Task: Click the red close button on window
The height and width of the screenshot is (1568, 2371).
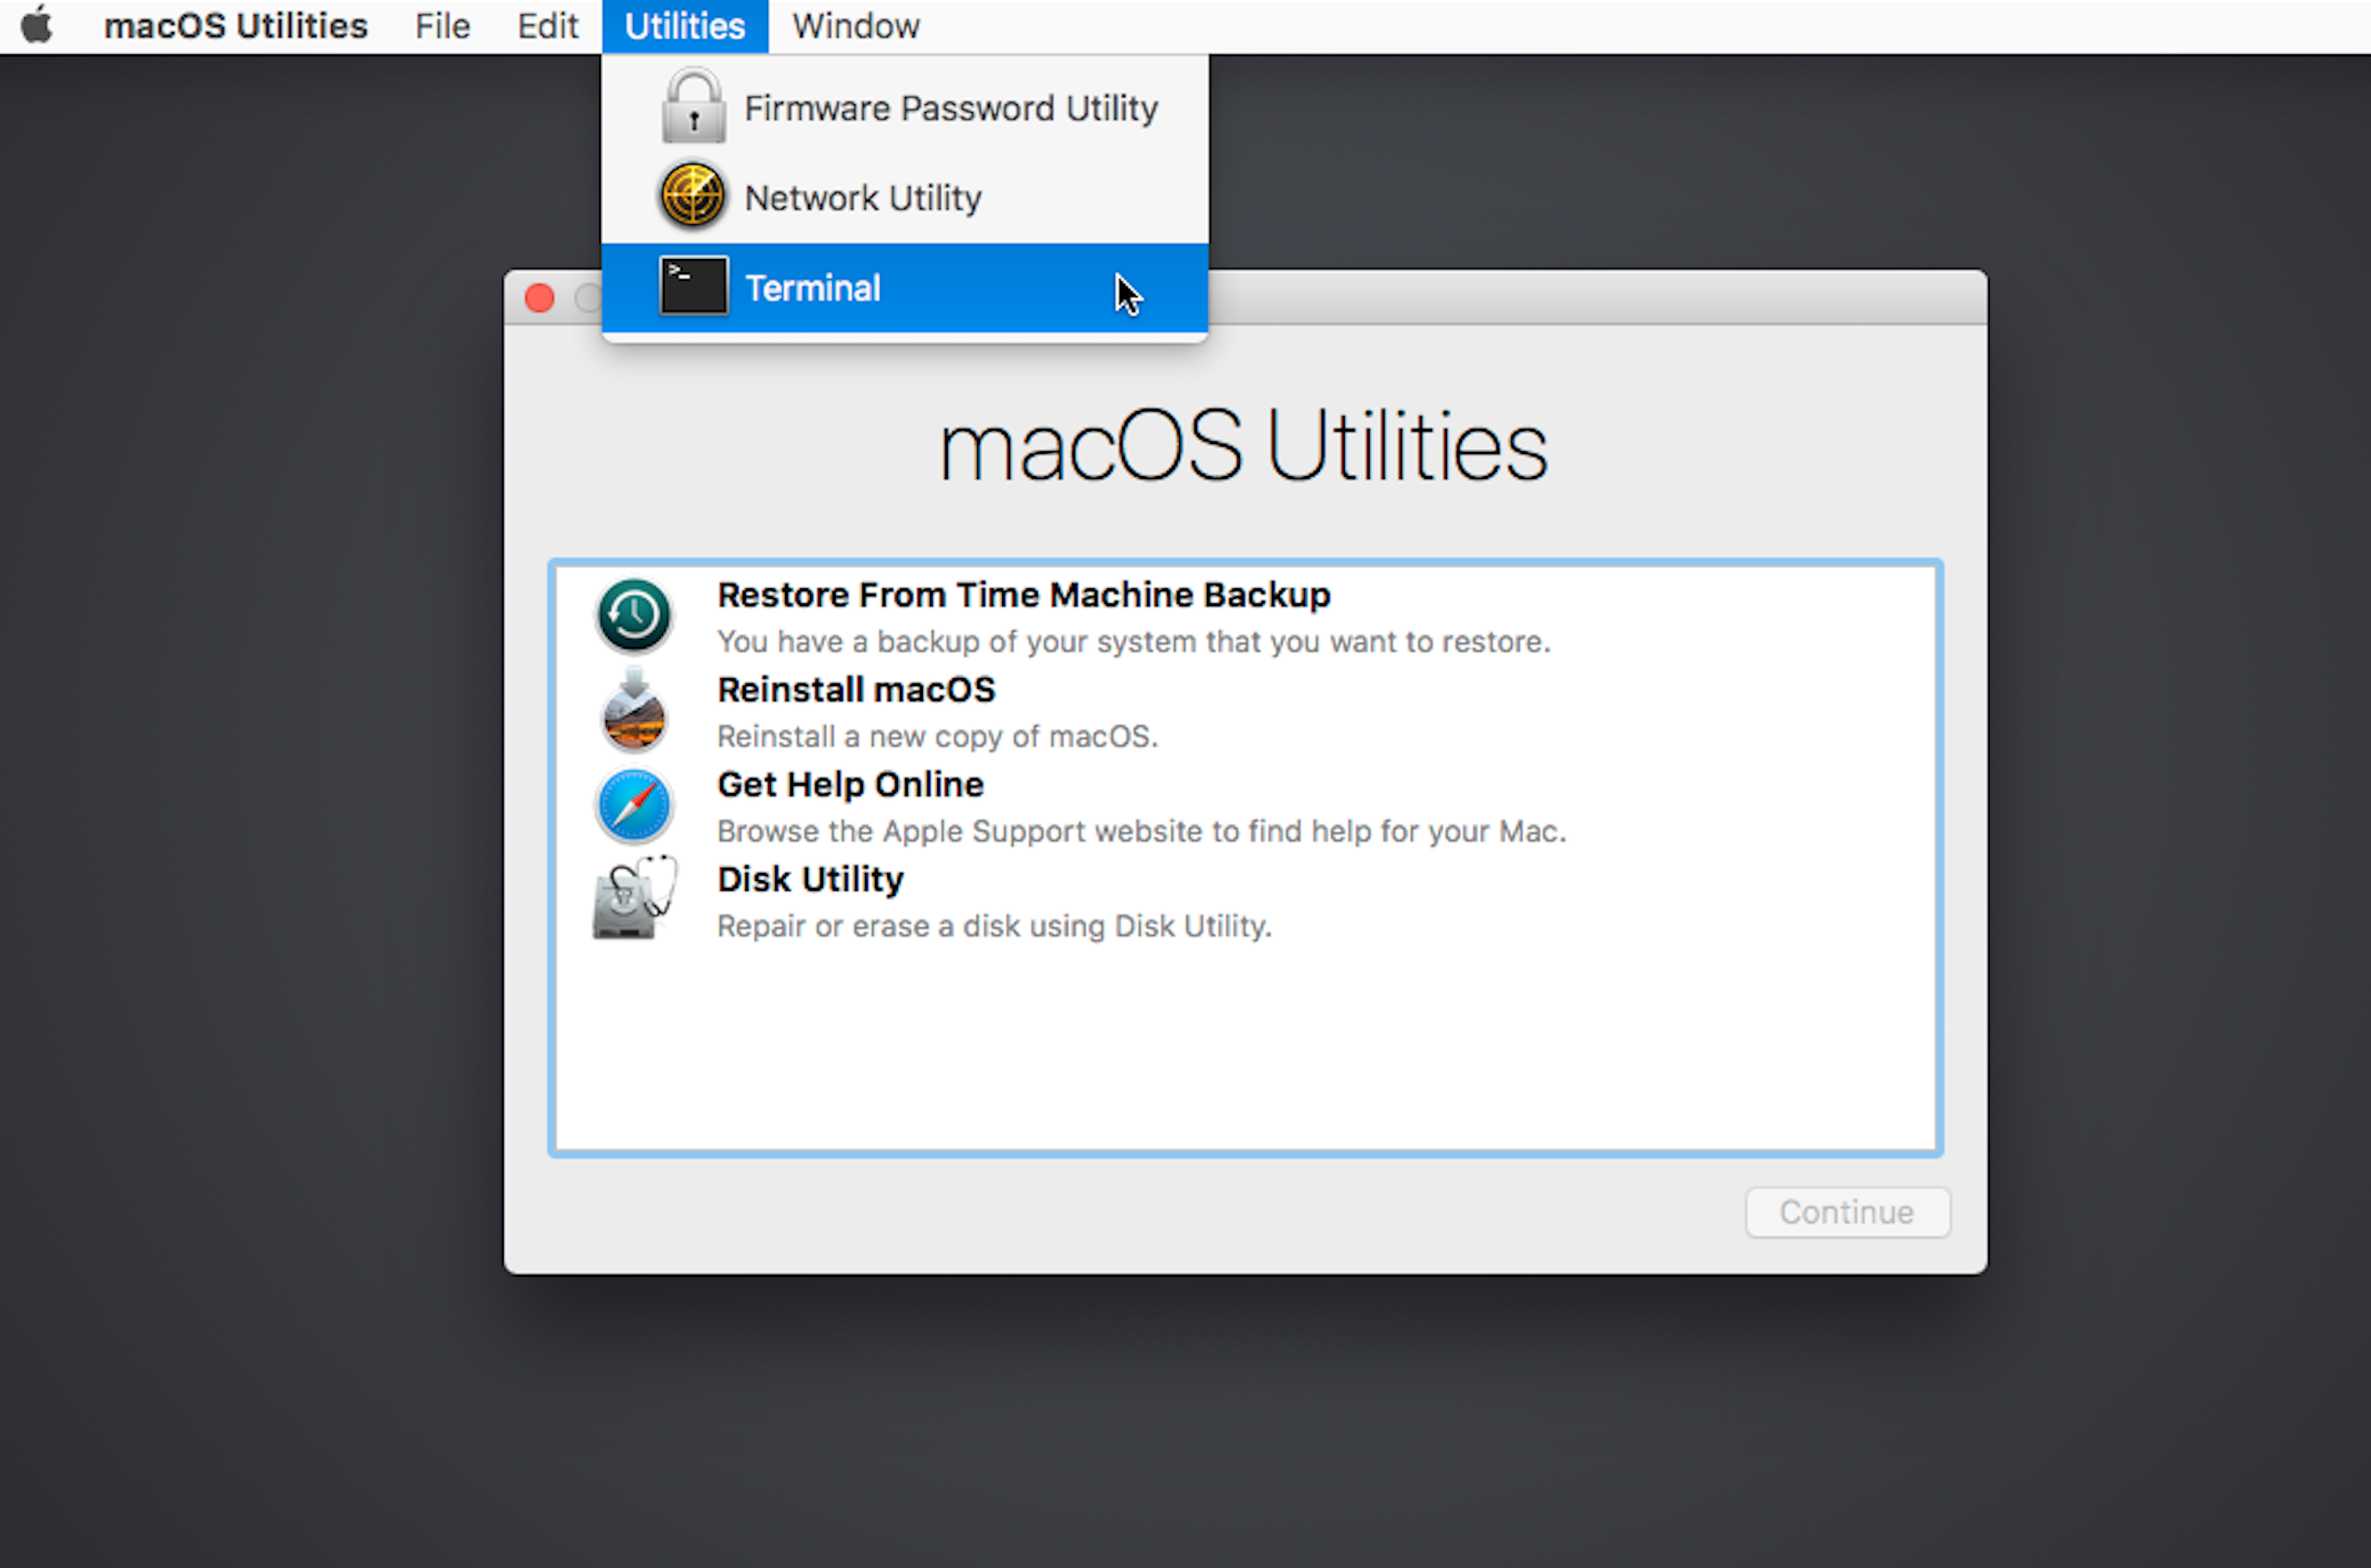Action: click(541, 295)
